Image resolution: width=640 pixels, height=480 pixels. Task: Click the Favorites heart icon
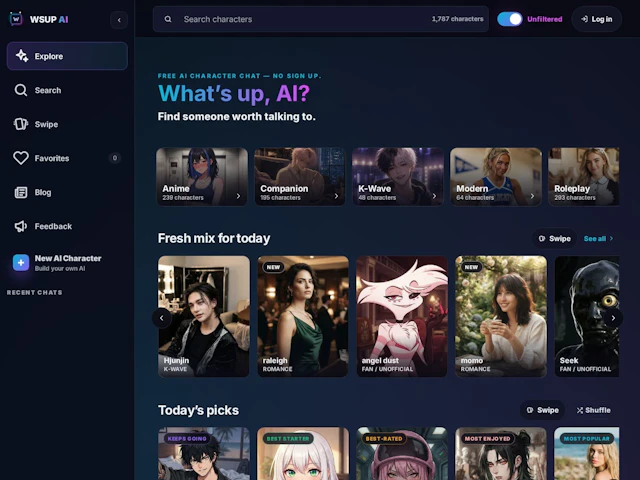coord(21,158)
